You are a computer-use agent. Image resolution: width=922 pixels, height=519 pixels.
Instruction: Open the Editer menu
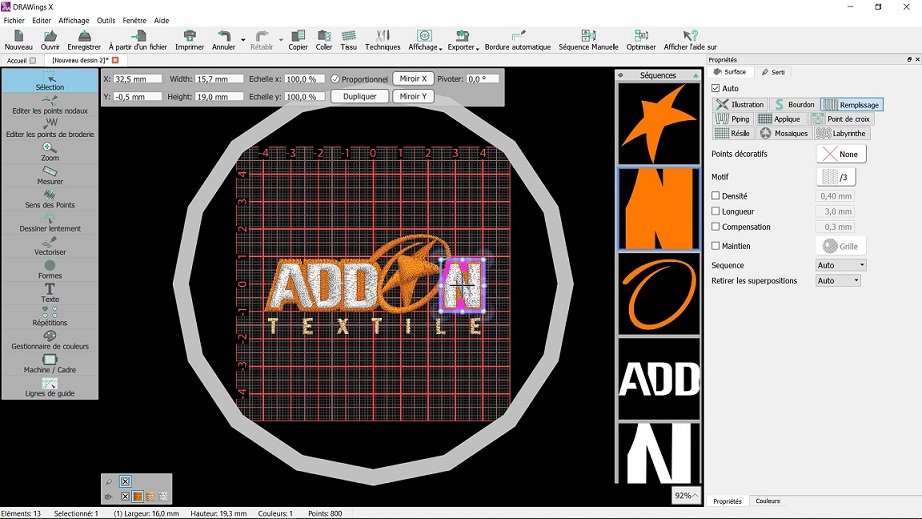41,20
